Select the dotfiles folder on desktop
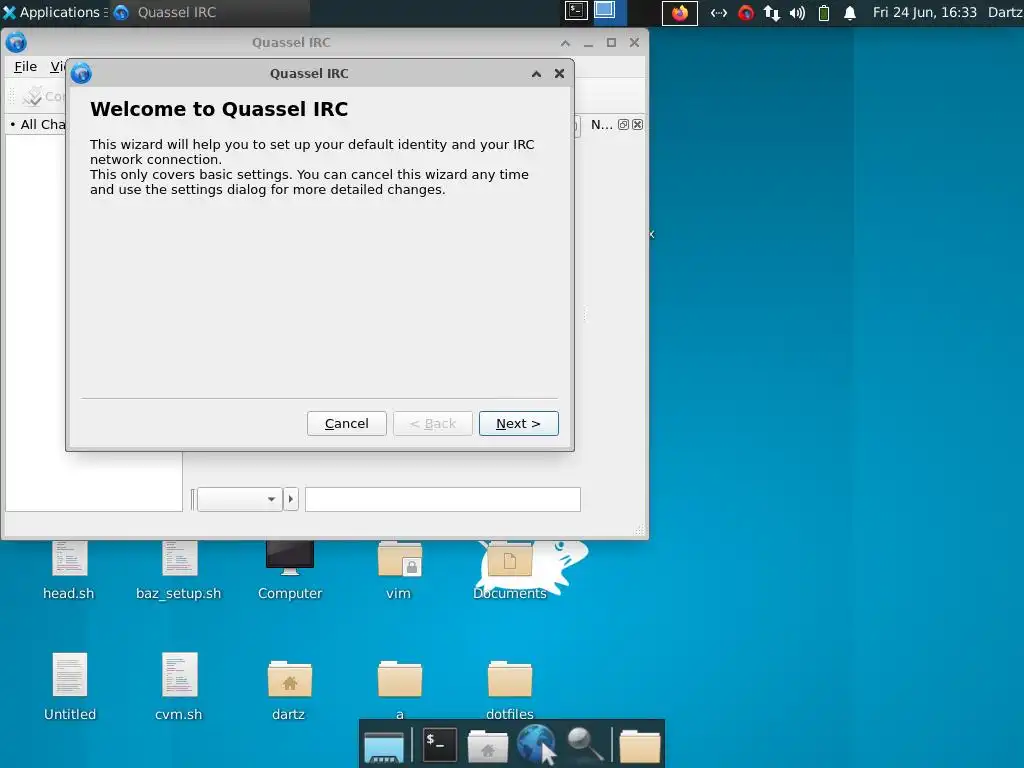Image resolution: width=1024 pixels, height=768 pixels. (x=509, y=689)
